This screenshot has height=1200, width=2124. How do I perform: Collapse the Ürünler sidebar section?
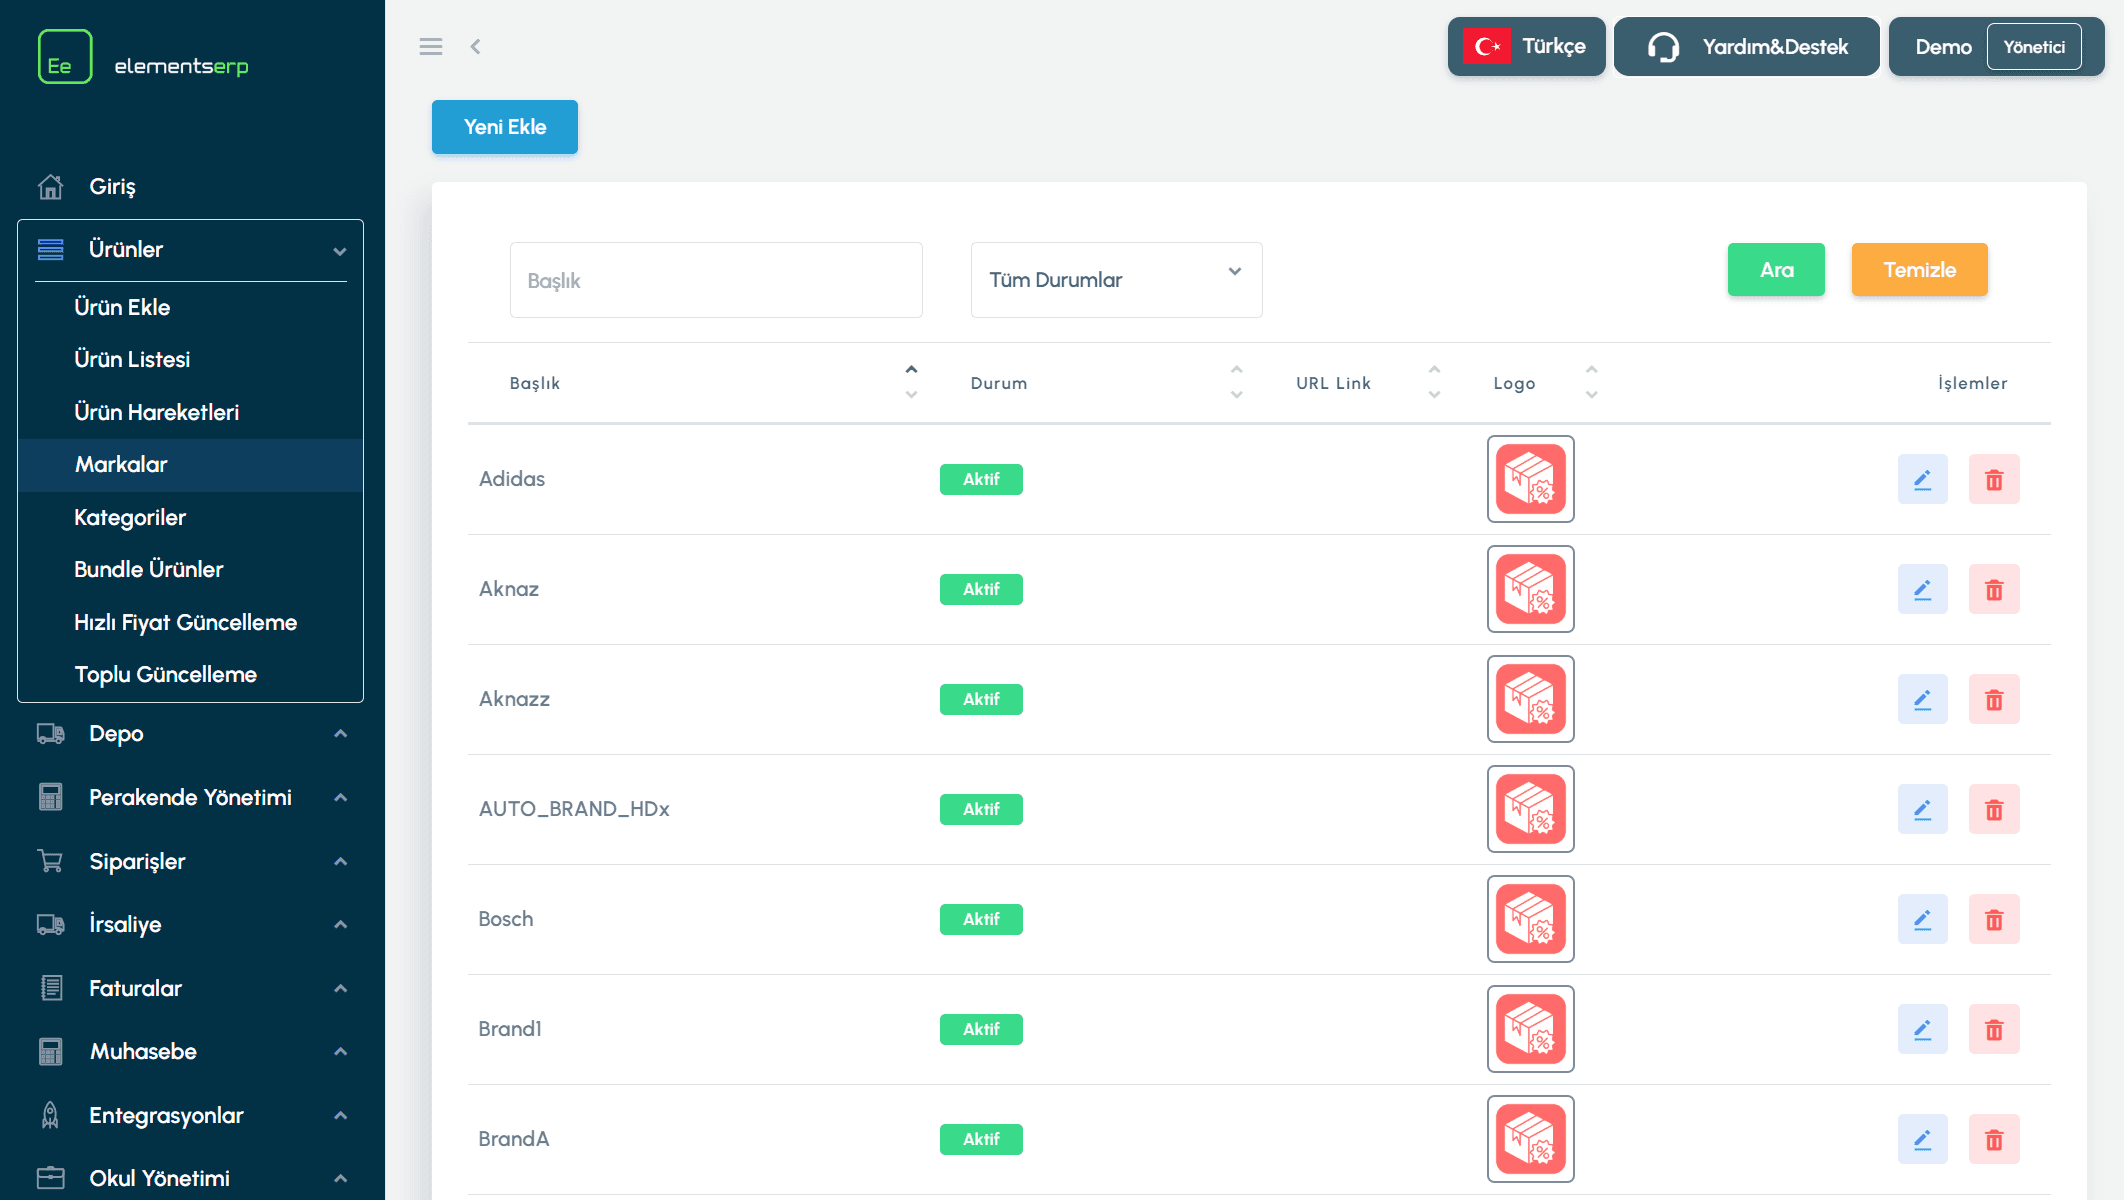pyautogui.click(x=190, y=250)
